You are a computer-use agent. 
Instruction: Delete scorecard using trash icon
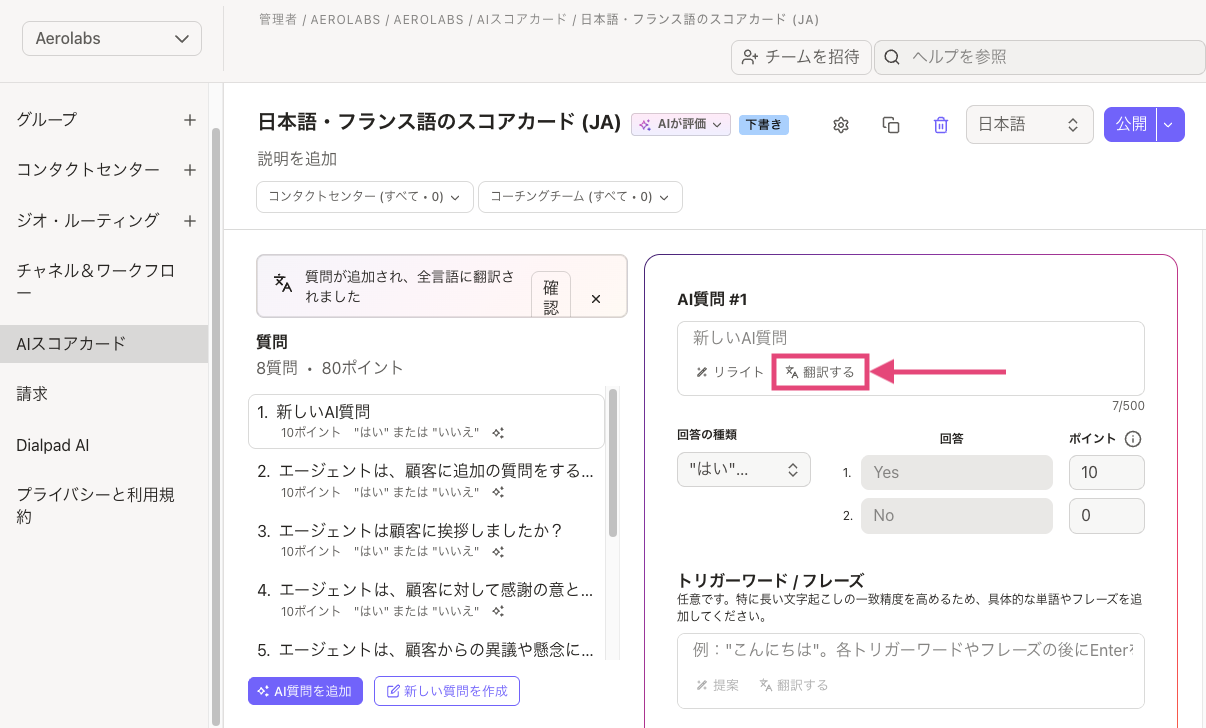pyautogui.click(x=941, y=125)
